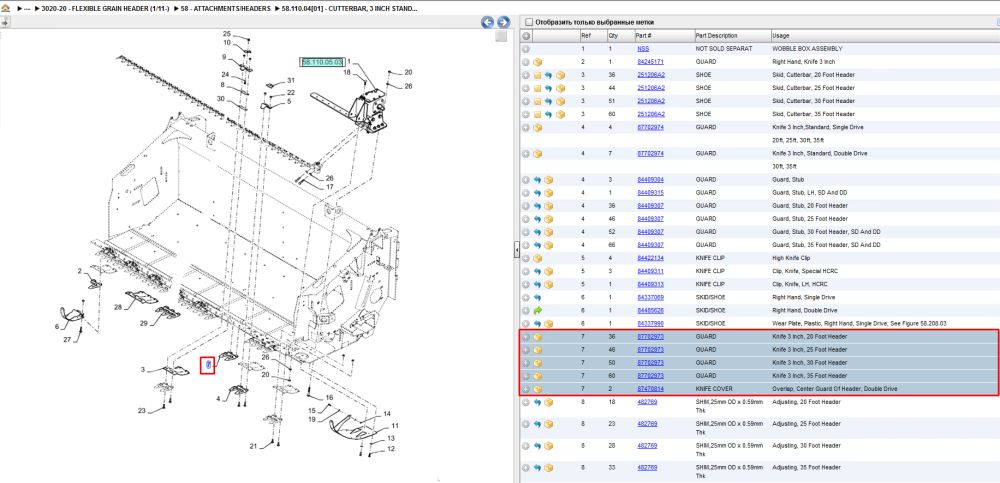The width and height of the screenshot is (1000, 483).
Task: Open breadcrumb '58.110.04[01] - CUTTERBAR, 3 INCH STAND...'
Action: [x=350, y=9]
